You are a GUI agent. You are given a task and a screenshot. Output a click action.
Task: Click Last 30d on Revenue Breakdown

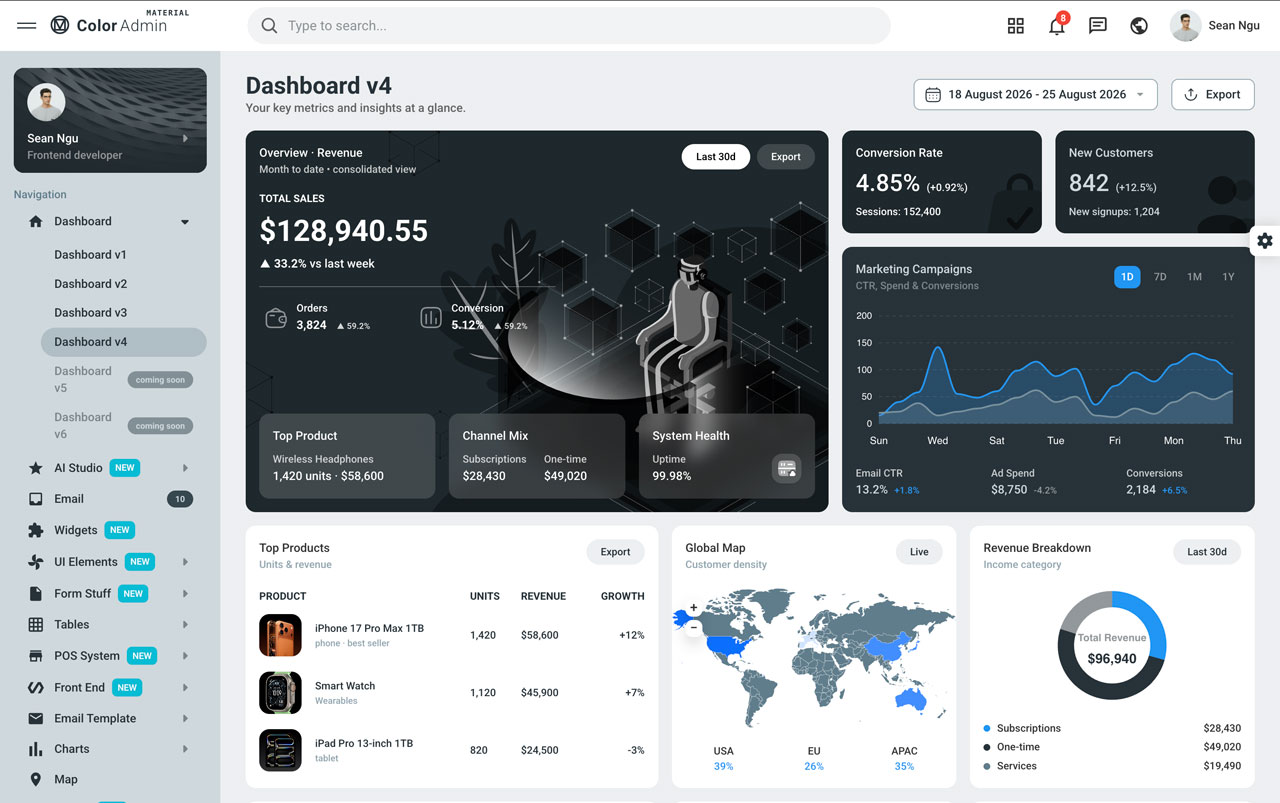(x=1207, y=552)
